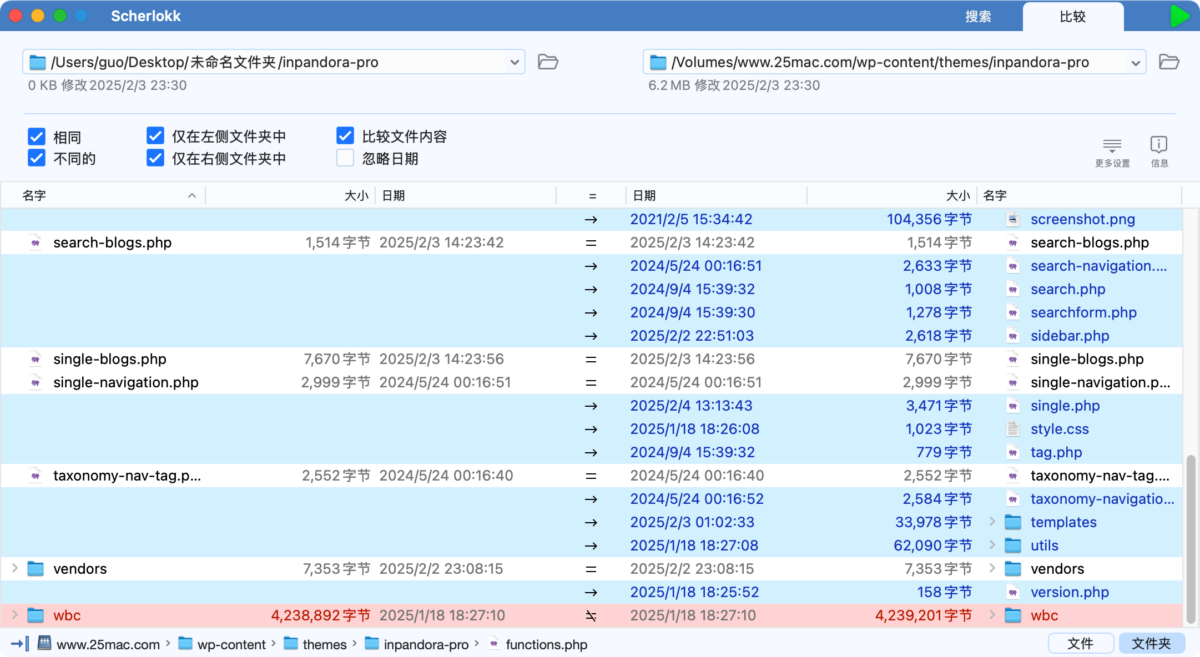Click functions.php in breadcrumb

tap(537, 644)
